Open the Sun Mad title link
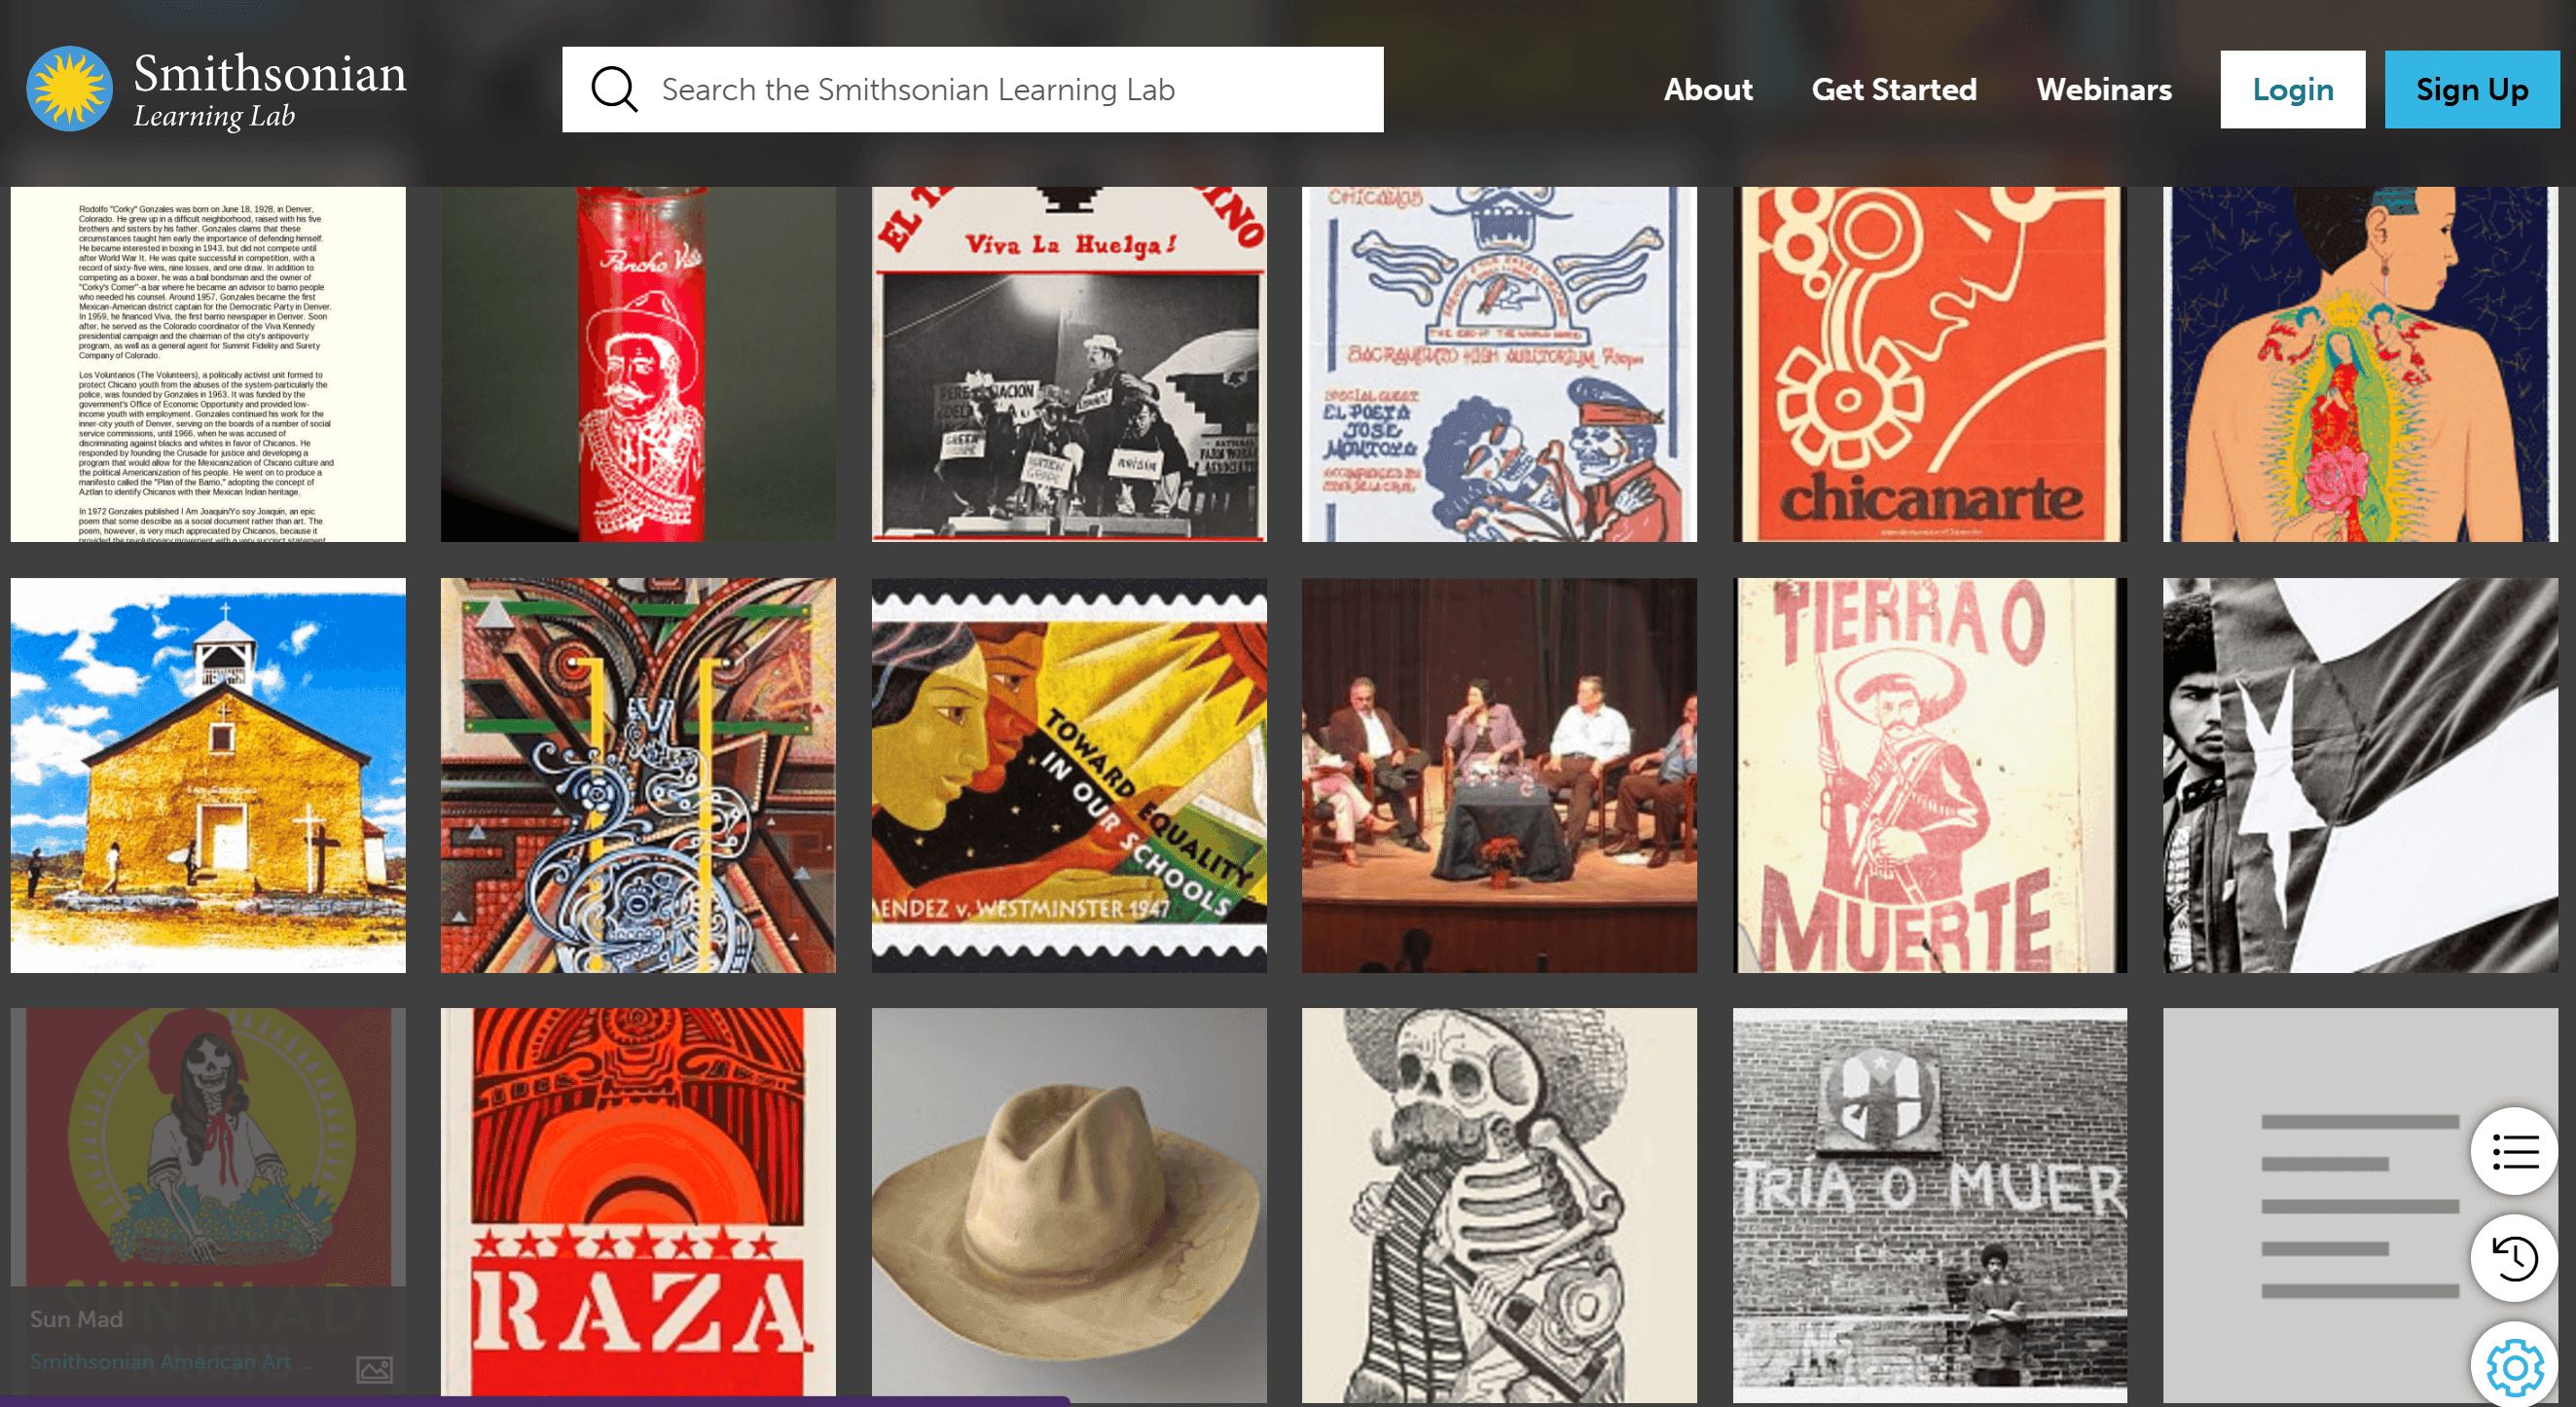Viewport: 2576px width, 1407px height. click(x=76, y=1319)
